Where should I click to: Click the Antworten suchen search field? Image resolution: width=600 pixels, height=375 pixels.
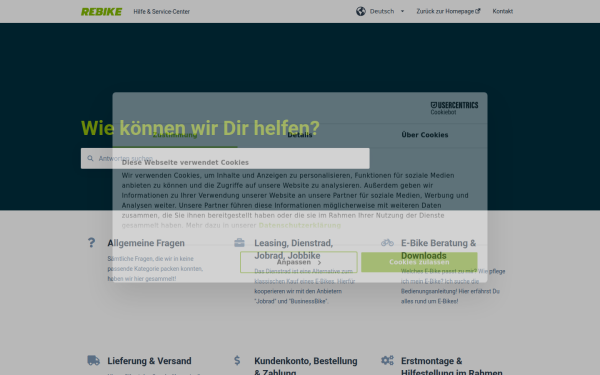225,158
